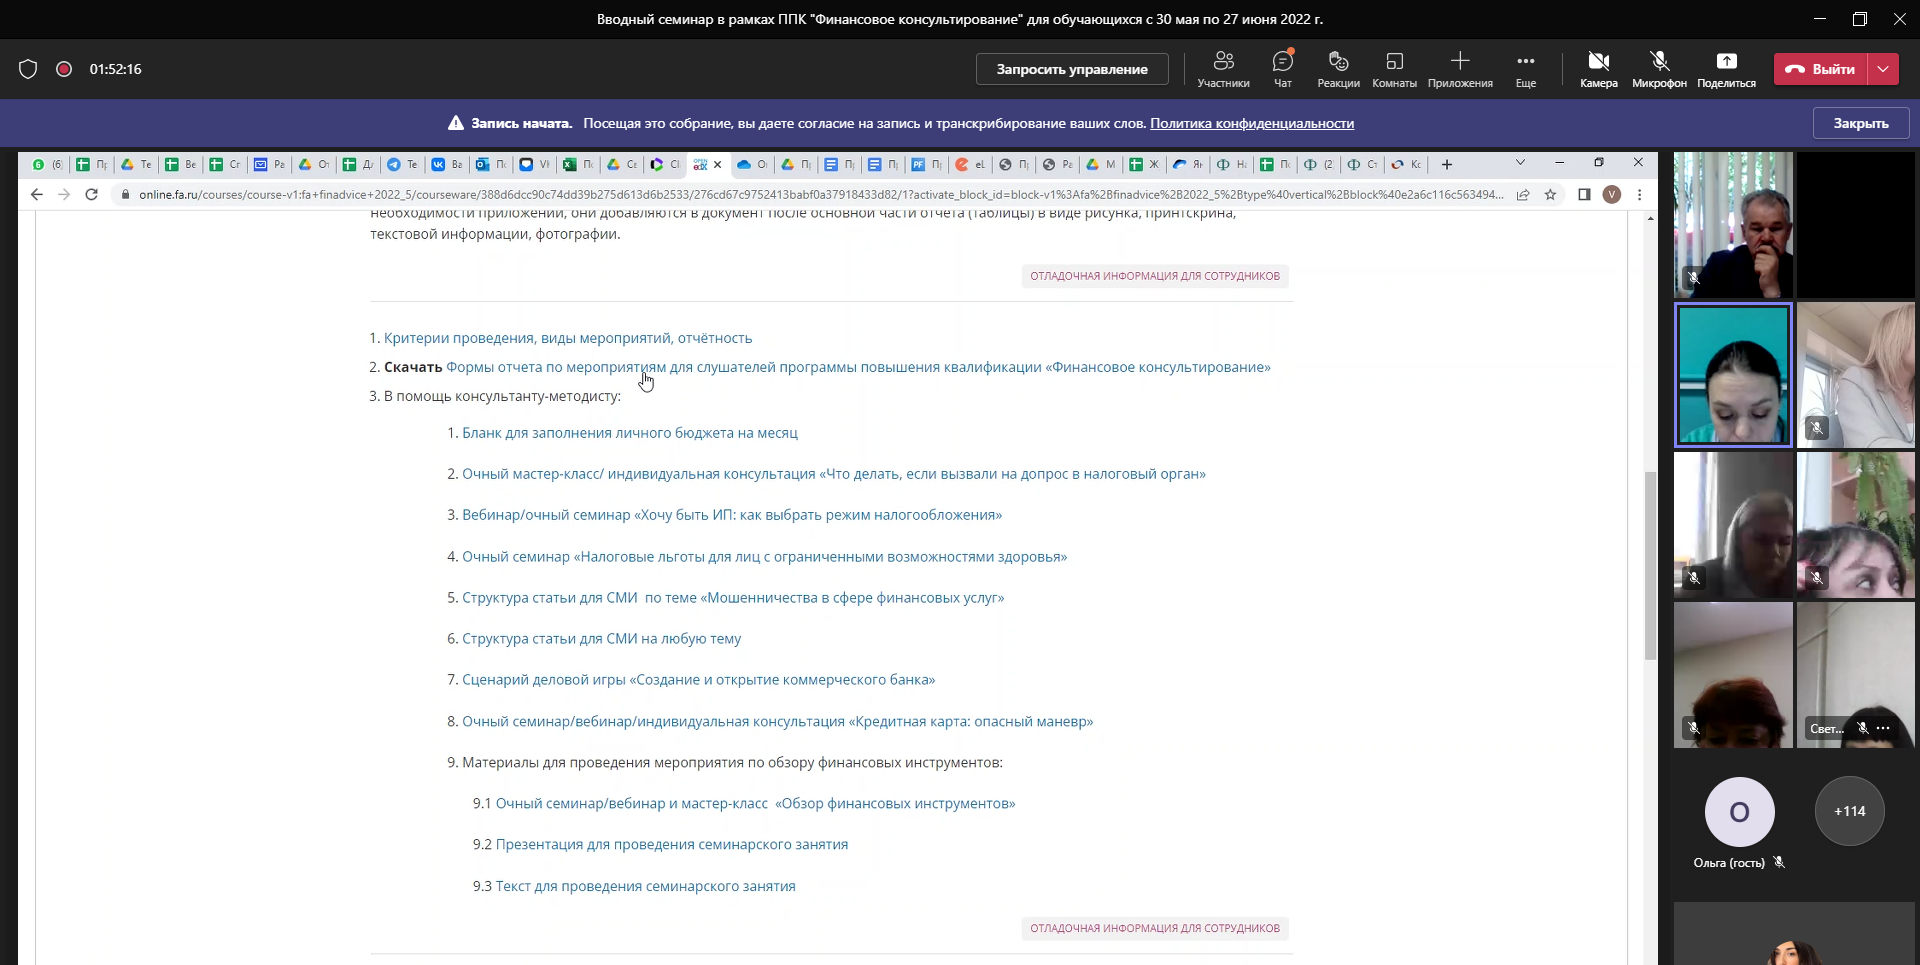Click the list item В помощь консультанту-методисту
The height and width of the screenshot is (965, 1920).
tap(502, 396)
